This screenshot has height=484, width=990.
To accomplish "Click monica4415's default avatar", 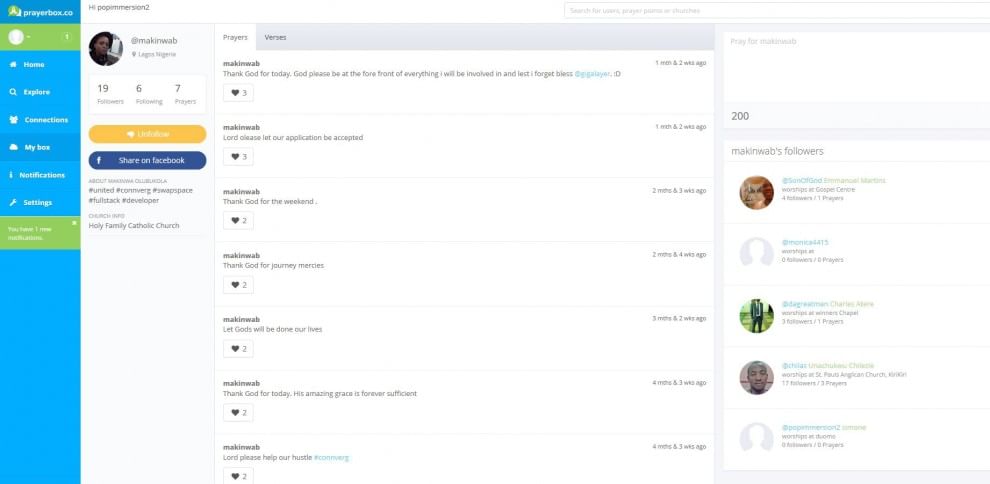I will [x=756, y=254].
